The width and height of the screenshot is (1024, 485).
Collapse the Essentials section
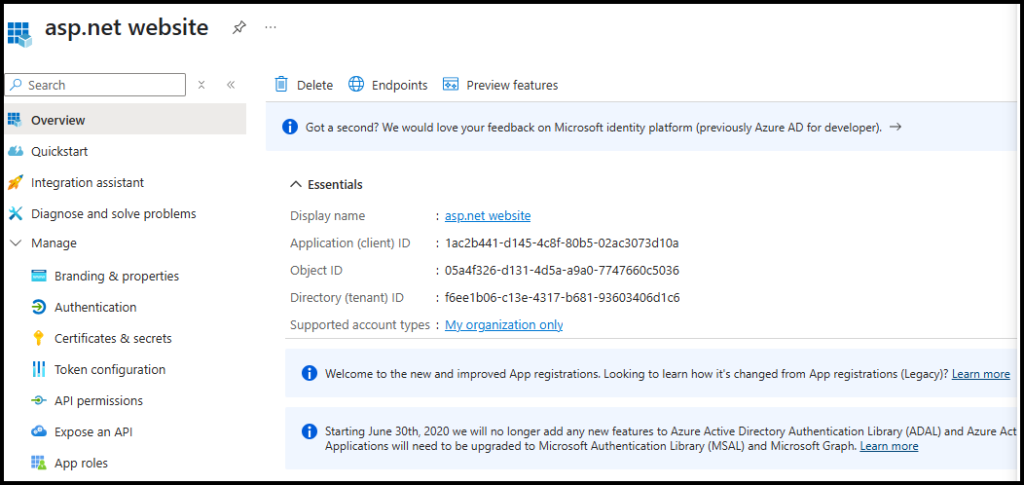tap(296, 184)
